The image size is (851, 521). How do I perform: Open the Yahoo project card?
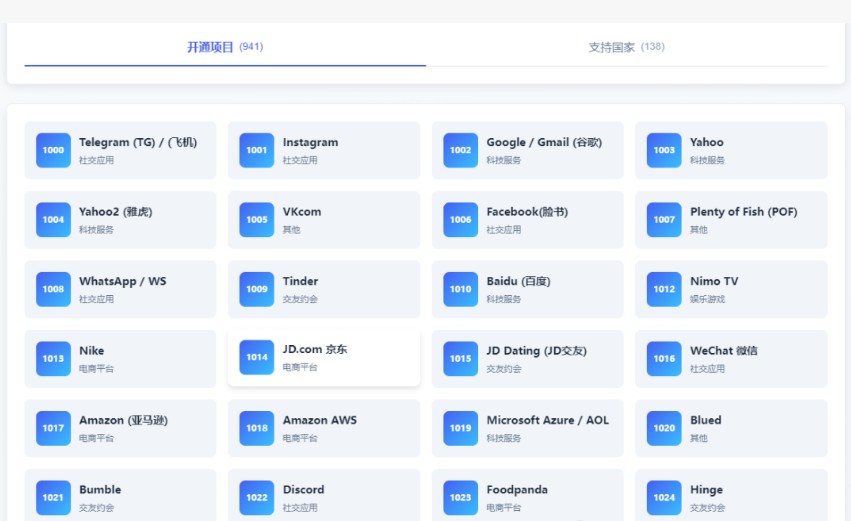pos(731,150)
